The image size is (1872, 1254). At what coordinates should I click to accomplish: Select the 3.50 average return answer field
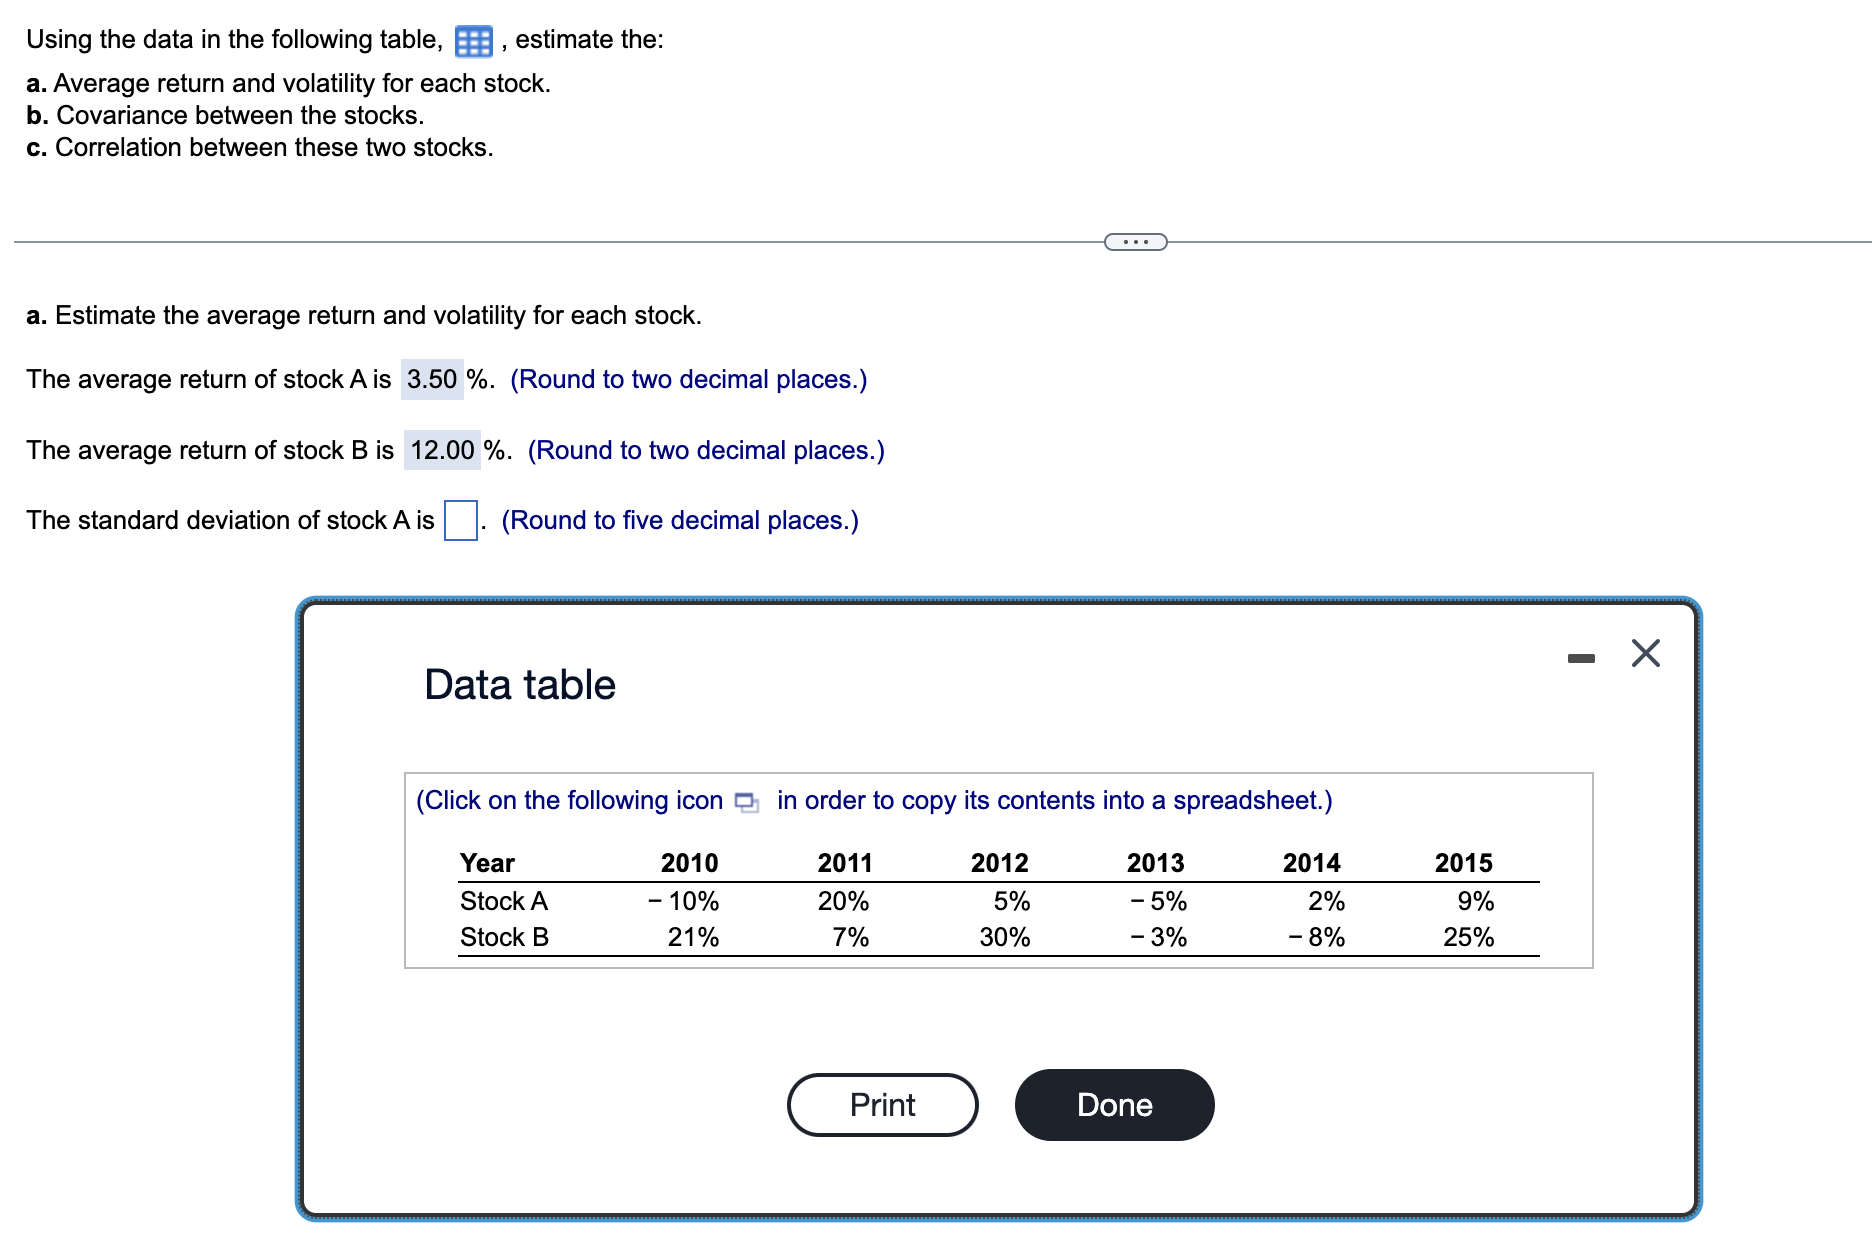click(x=431, y=380)
